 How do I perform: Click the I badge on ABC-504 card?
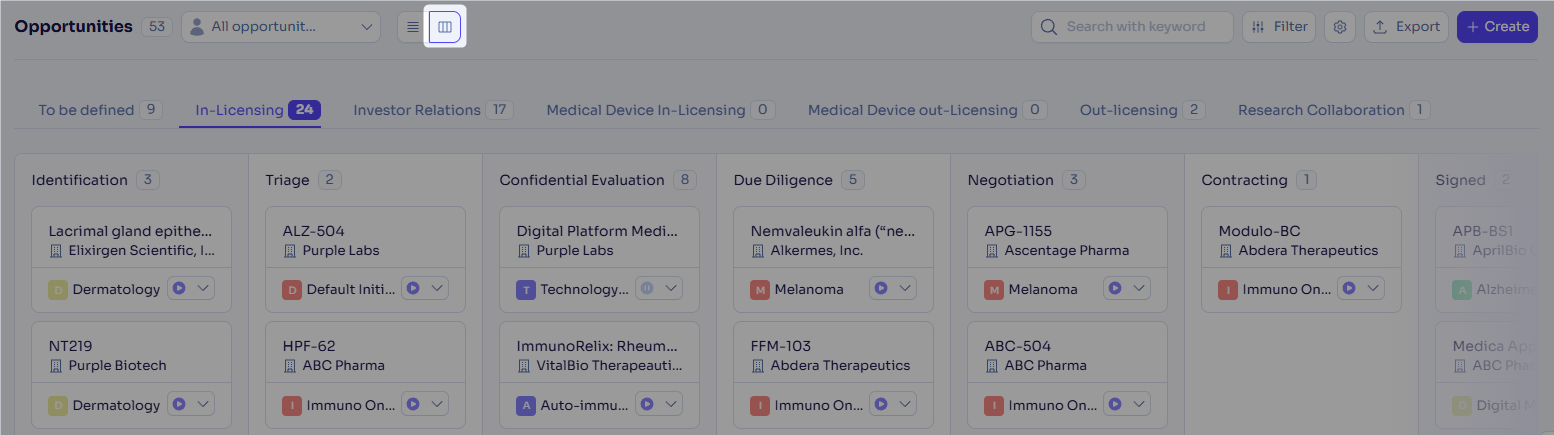click(994, 406)
